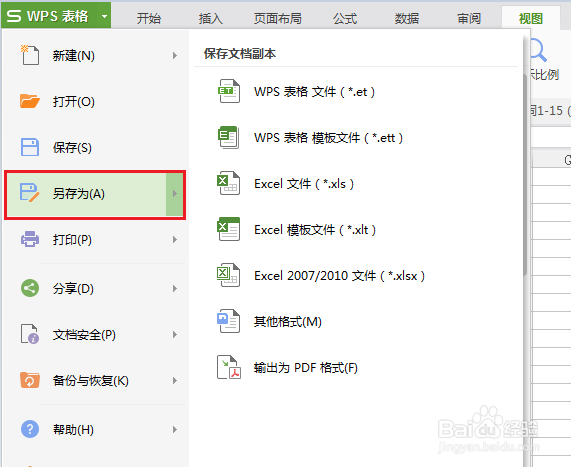Click the Save As pencil-disk icon

(29, 193)
